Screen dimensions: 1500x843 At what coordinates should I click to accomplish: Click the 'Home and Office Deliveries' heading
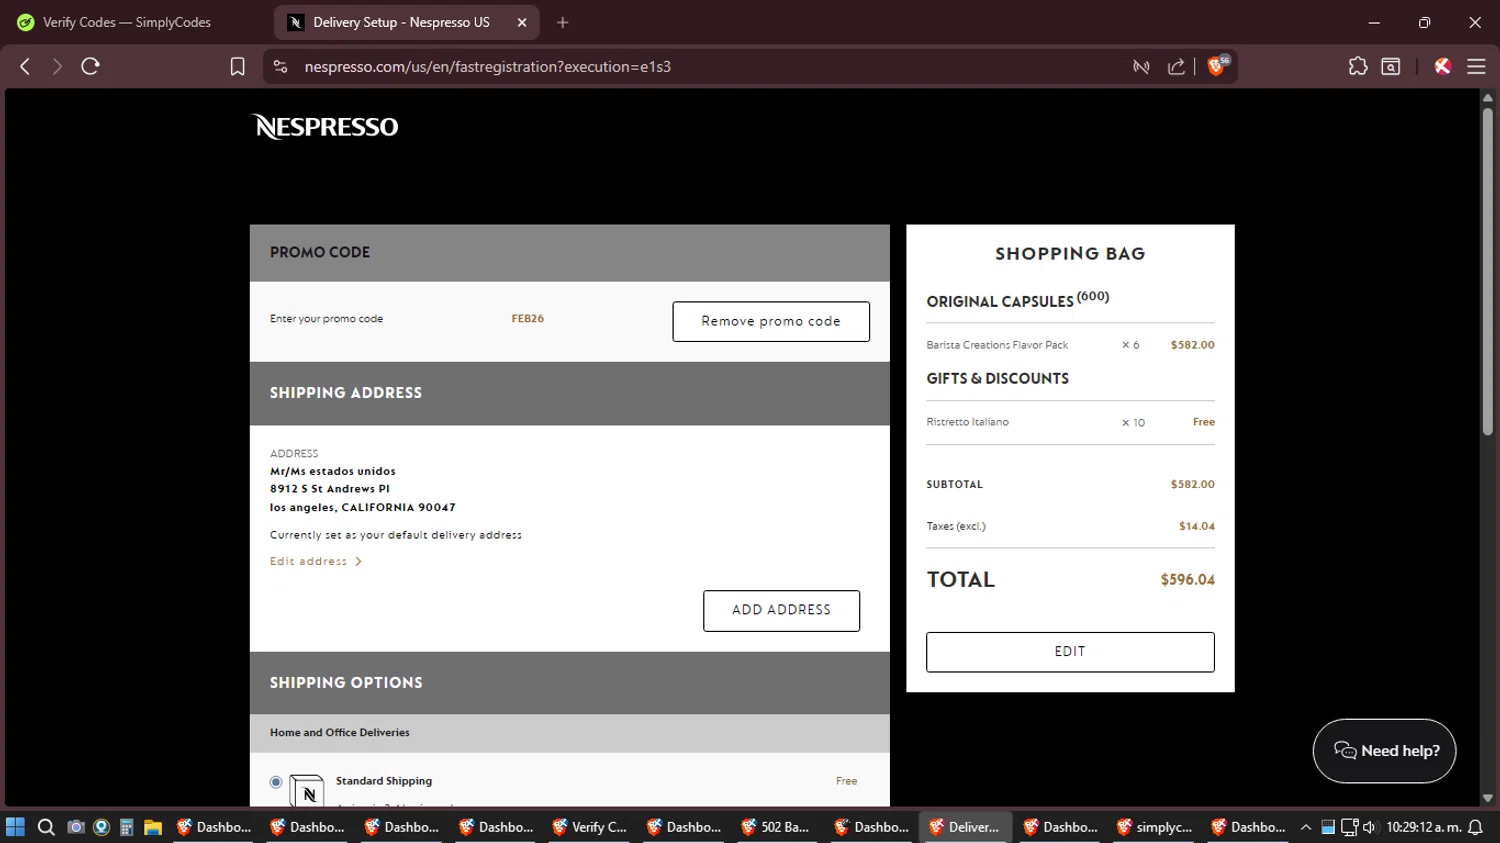pyautogui.click(x=339, y=733)
